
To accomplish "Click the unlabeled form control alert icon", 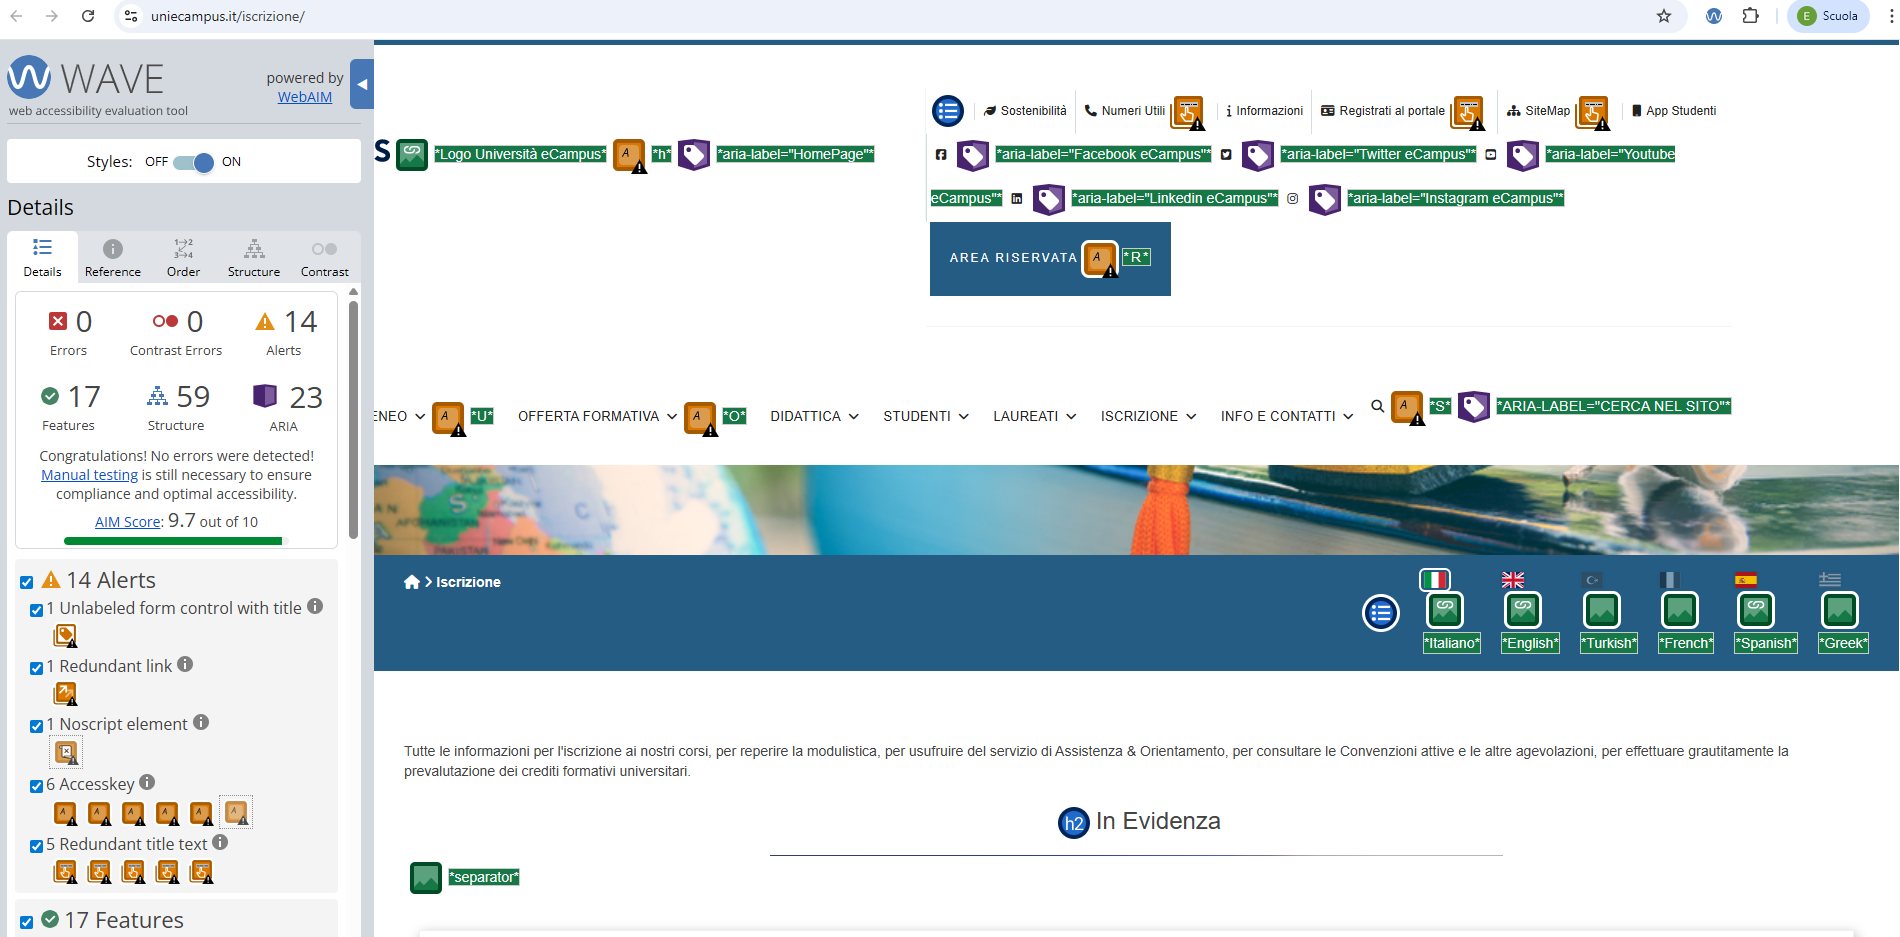I will click(65, 636).
